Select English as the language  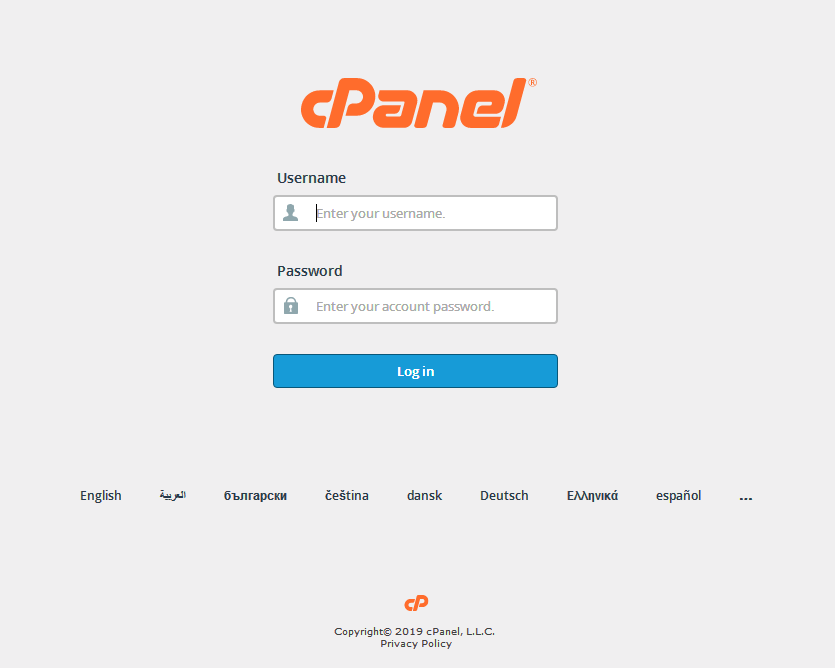click(101, 496)
